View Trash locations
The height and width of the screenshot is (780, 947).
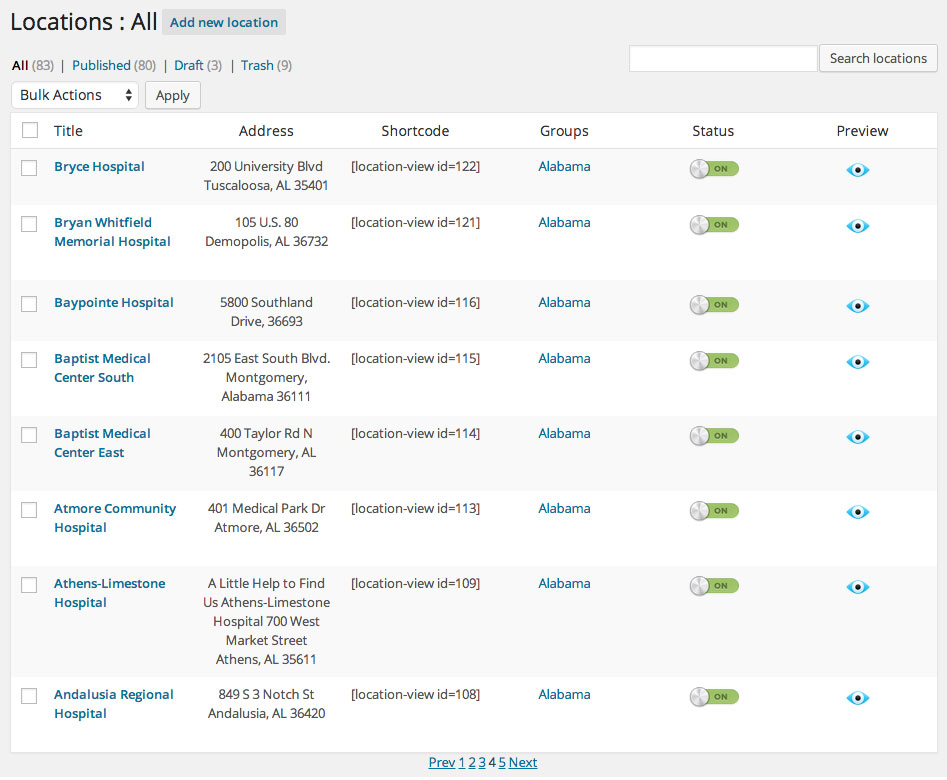(257, 65)
